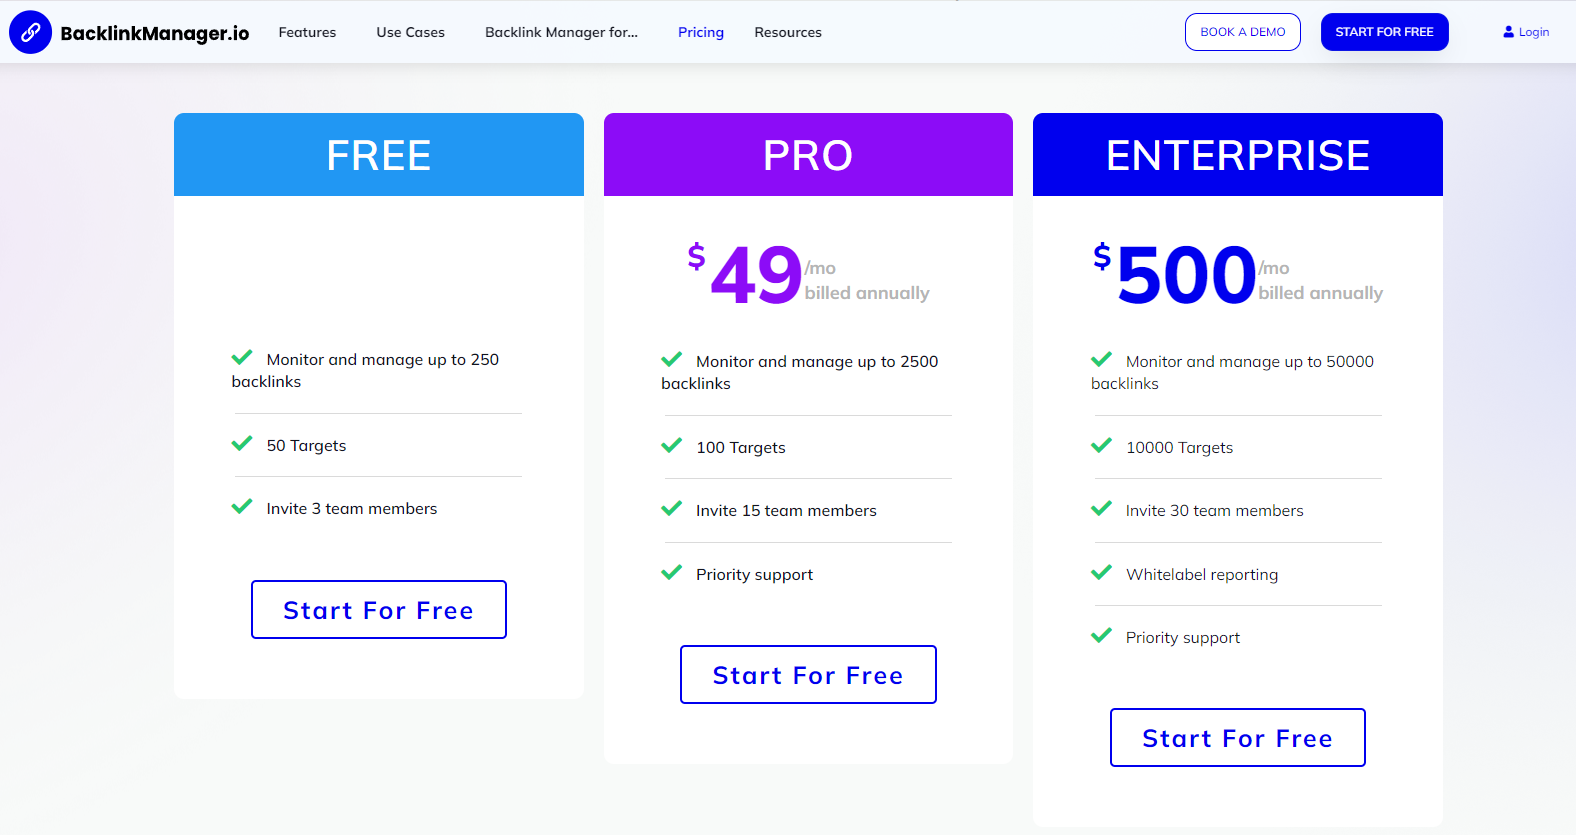Click the BacklinkManager.io chain-link logo icon
Screen dimensions: 1576x835
[x=30, y=32]
